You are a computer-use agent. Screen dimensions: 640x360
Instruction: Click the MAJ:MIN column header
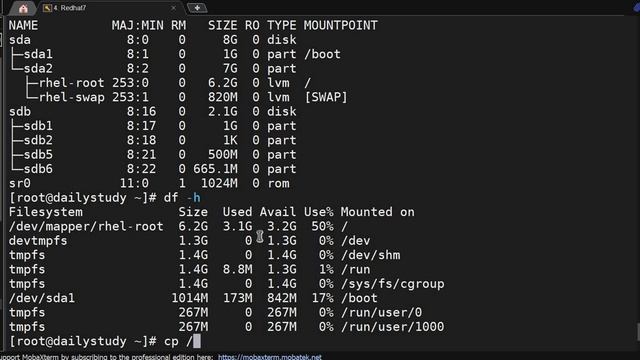pyautogui.click(x=138, y=25)
